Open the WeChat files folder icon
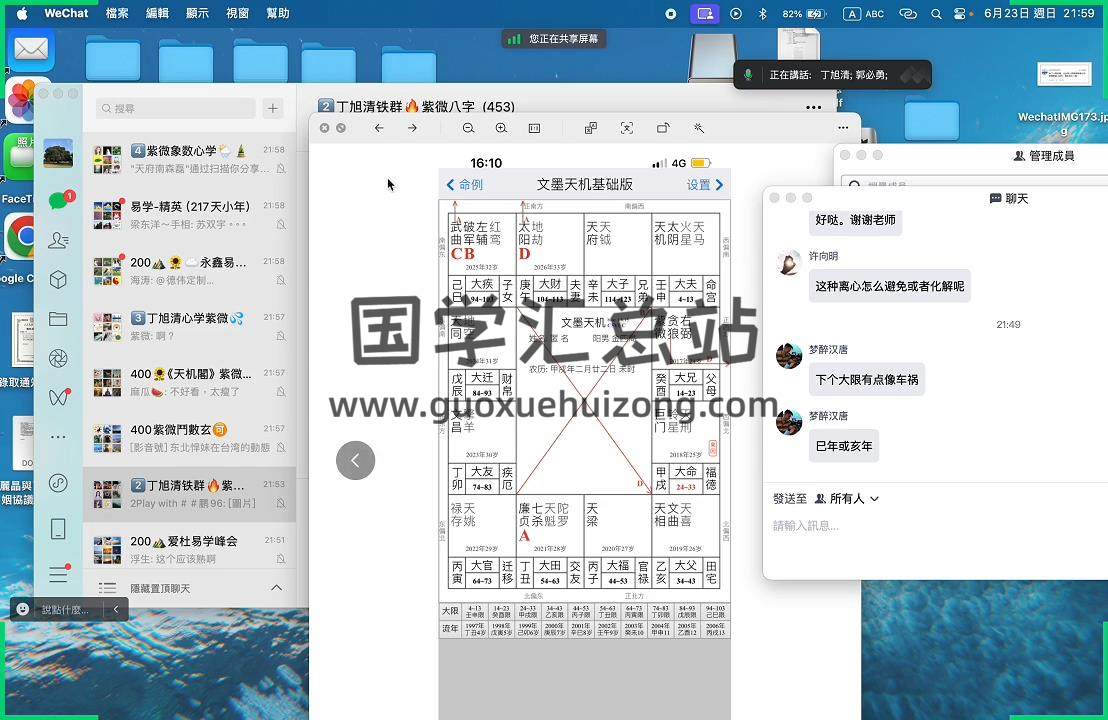Image resolution: width=1108 pixels, height=720 pixels. (58, 319)
